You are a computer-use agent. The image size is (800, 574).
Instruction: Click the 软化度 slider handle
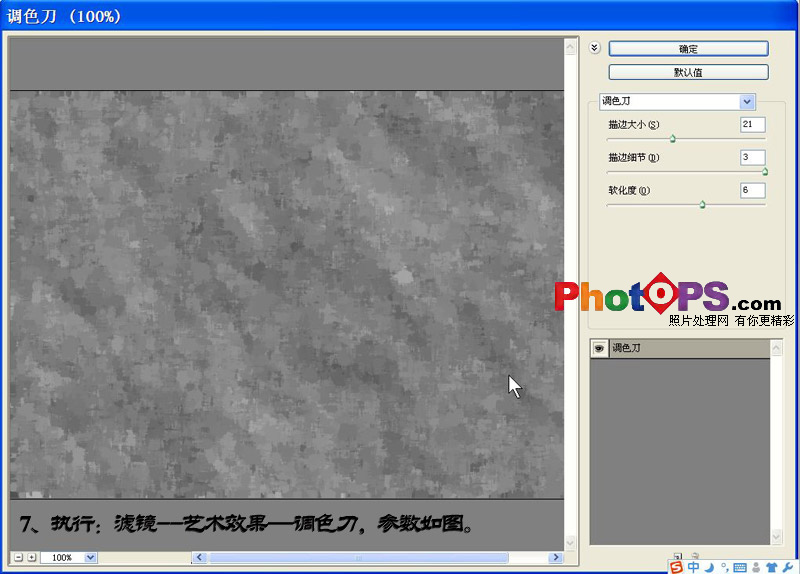pyautogui.click(x=703, y=205)
